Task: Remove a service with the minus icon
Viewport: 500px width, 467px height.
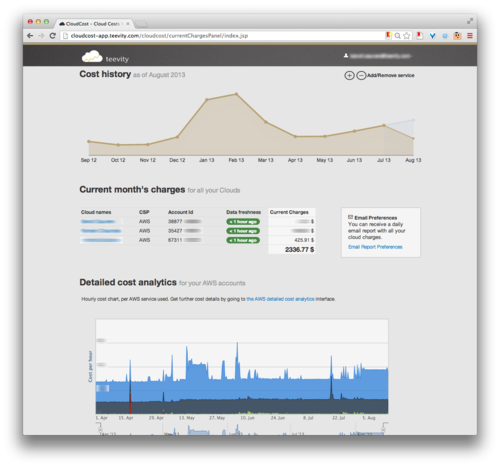Action: click(361, 76)
